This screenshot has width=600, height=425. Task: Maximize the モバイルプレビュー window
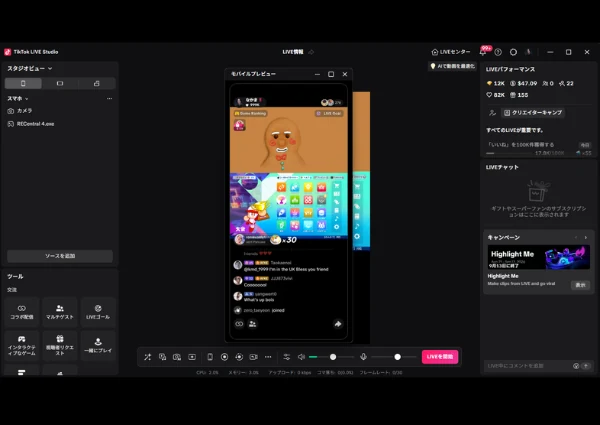click(x=331, y=74)
